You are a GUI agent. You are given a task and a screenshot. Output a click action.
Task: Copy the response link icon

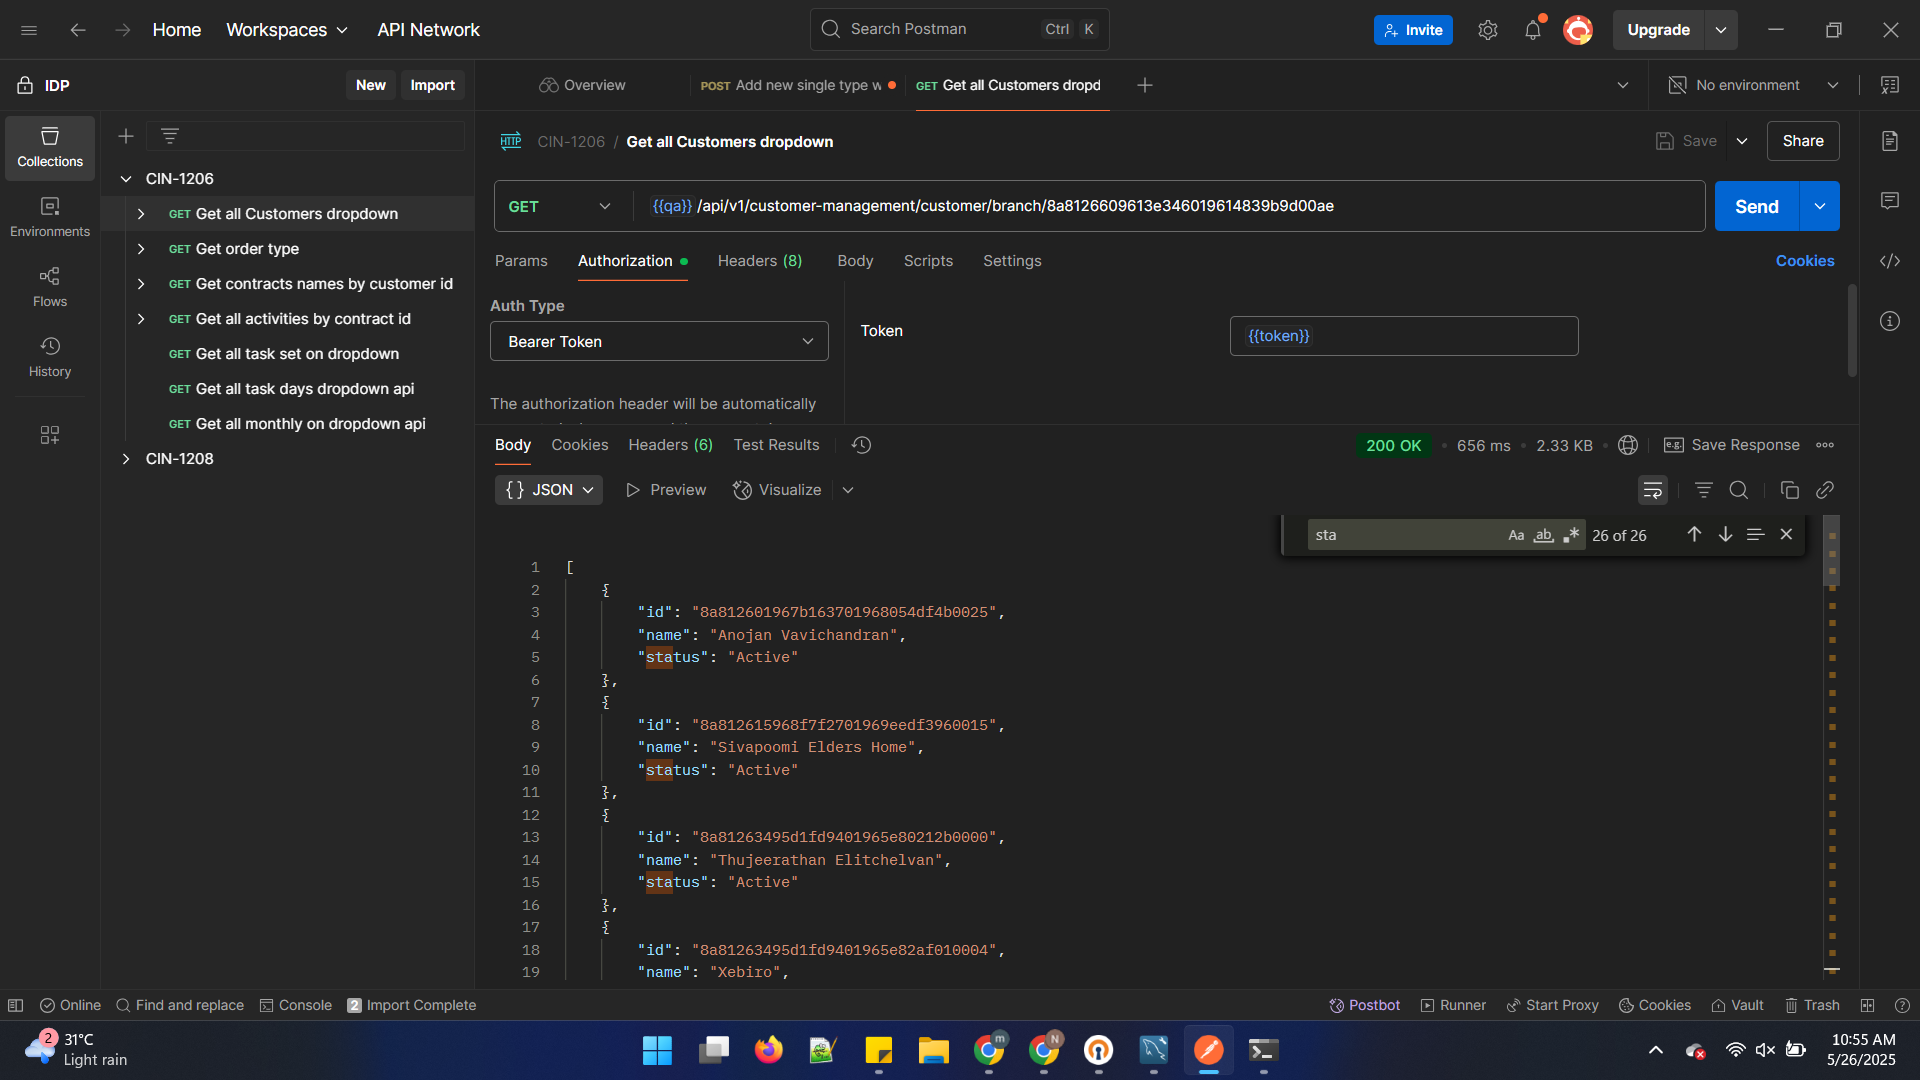(x=1825, y=490)
